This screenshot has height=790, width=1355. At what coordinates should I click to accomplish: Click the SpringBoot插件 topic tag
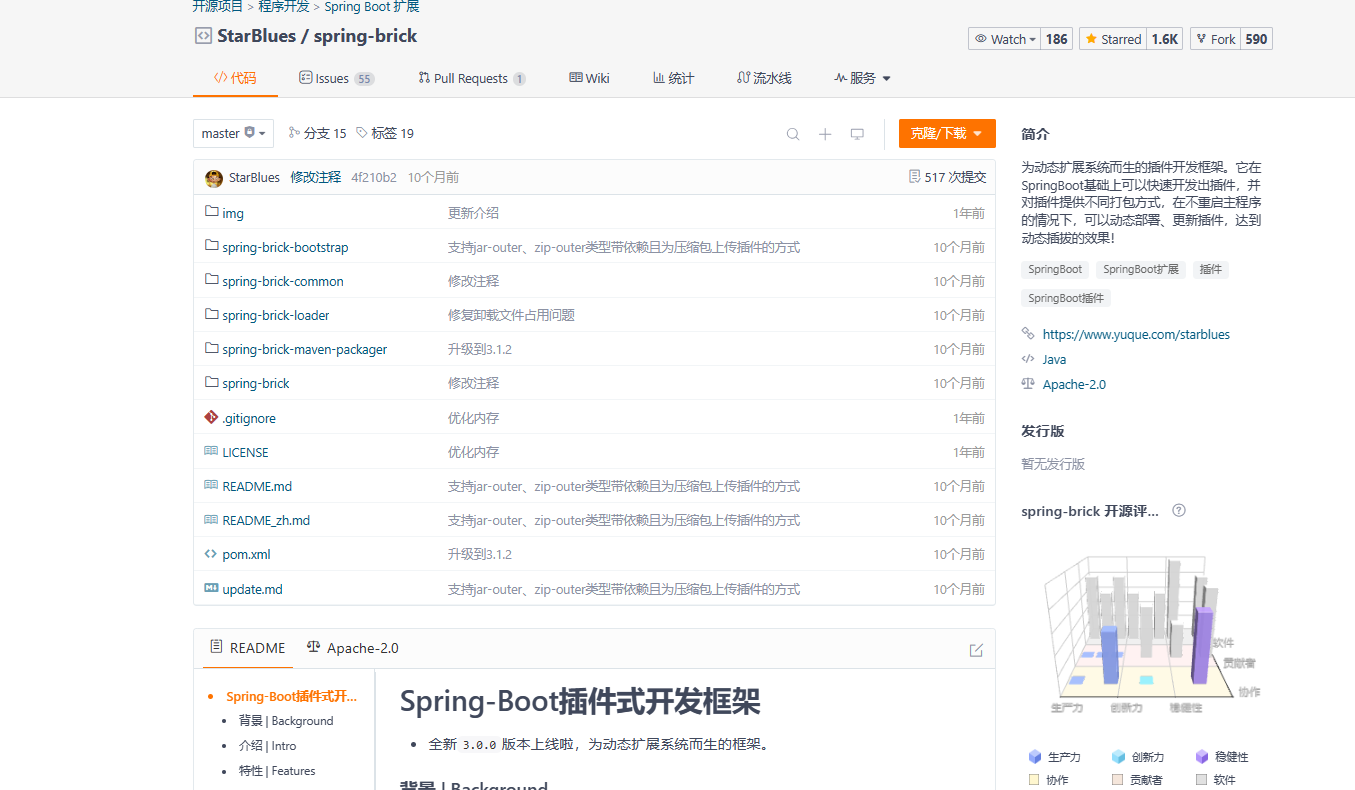1066,298
